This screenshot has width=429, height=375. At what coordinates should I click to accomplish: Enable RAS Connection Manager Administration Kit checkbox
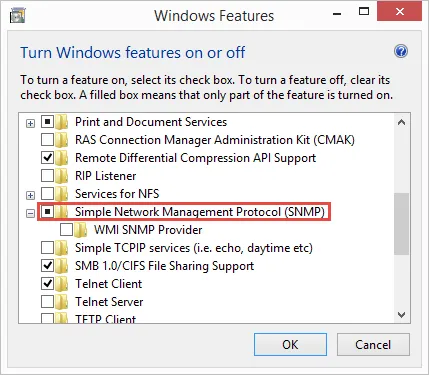click(47, 140)
